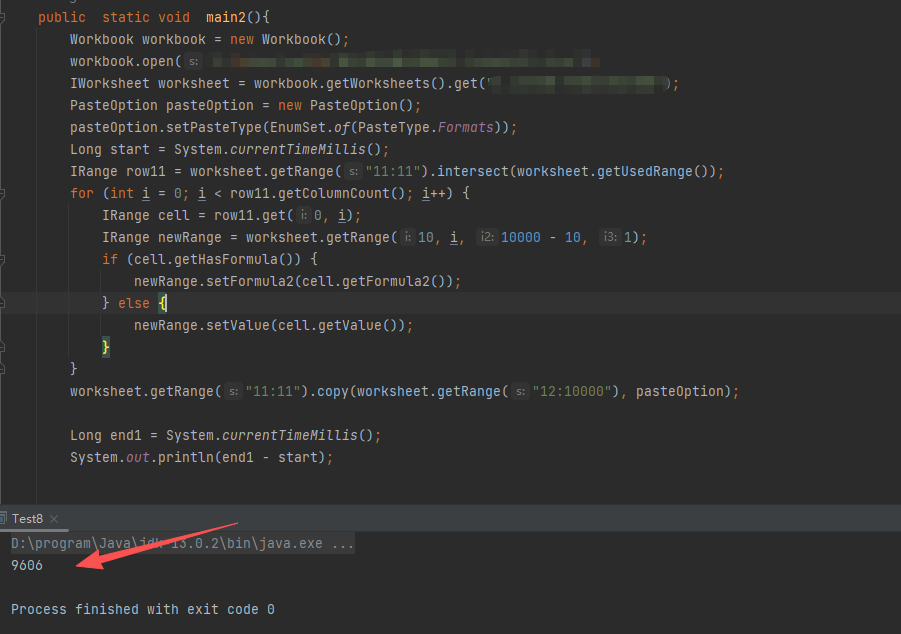Click the s: hint before "12:10000"
Image resolution: width=901 pixels, height=634 pixels.
[x=520, y=392]
